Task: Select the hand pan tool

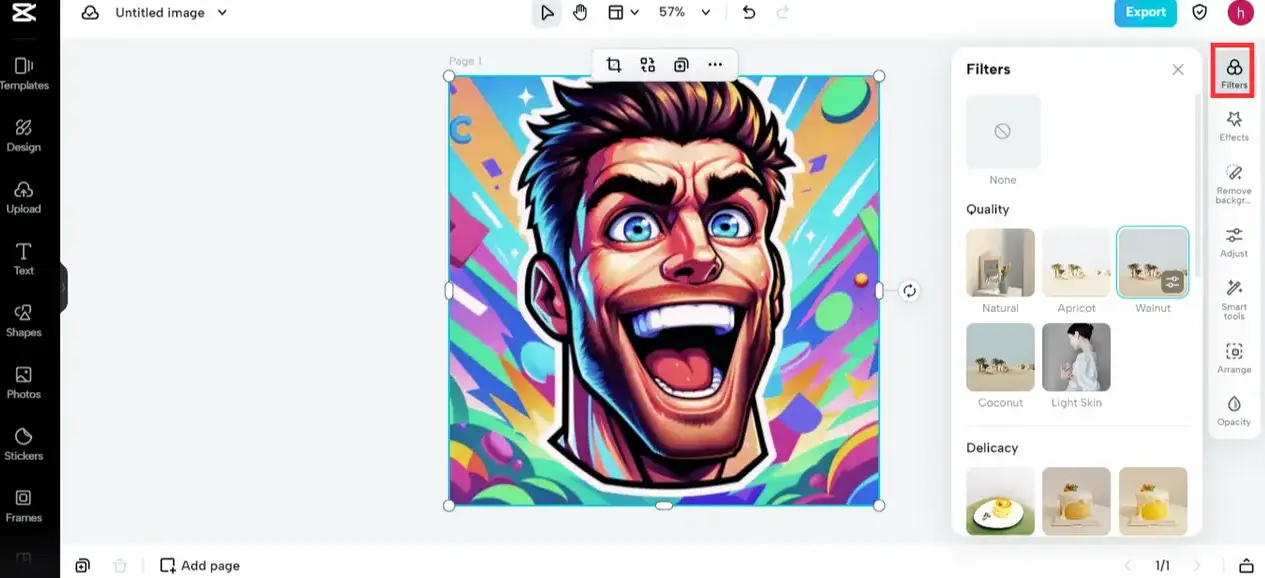Action: click(580, 13)
